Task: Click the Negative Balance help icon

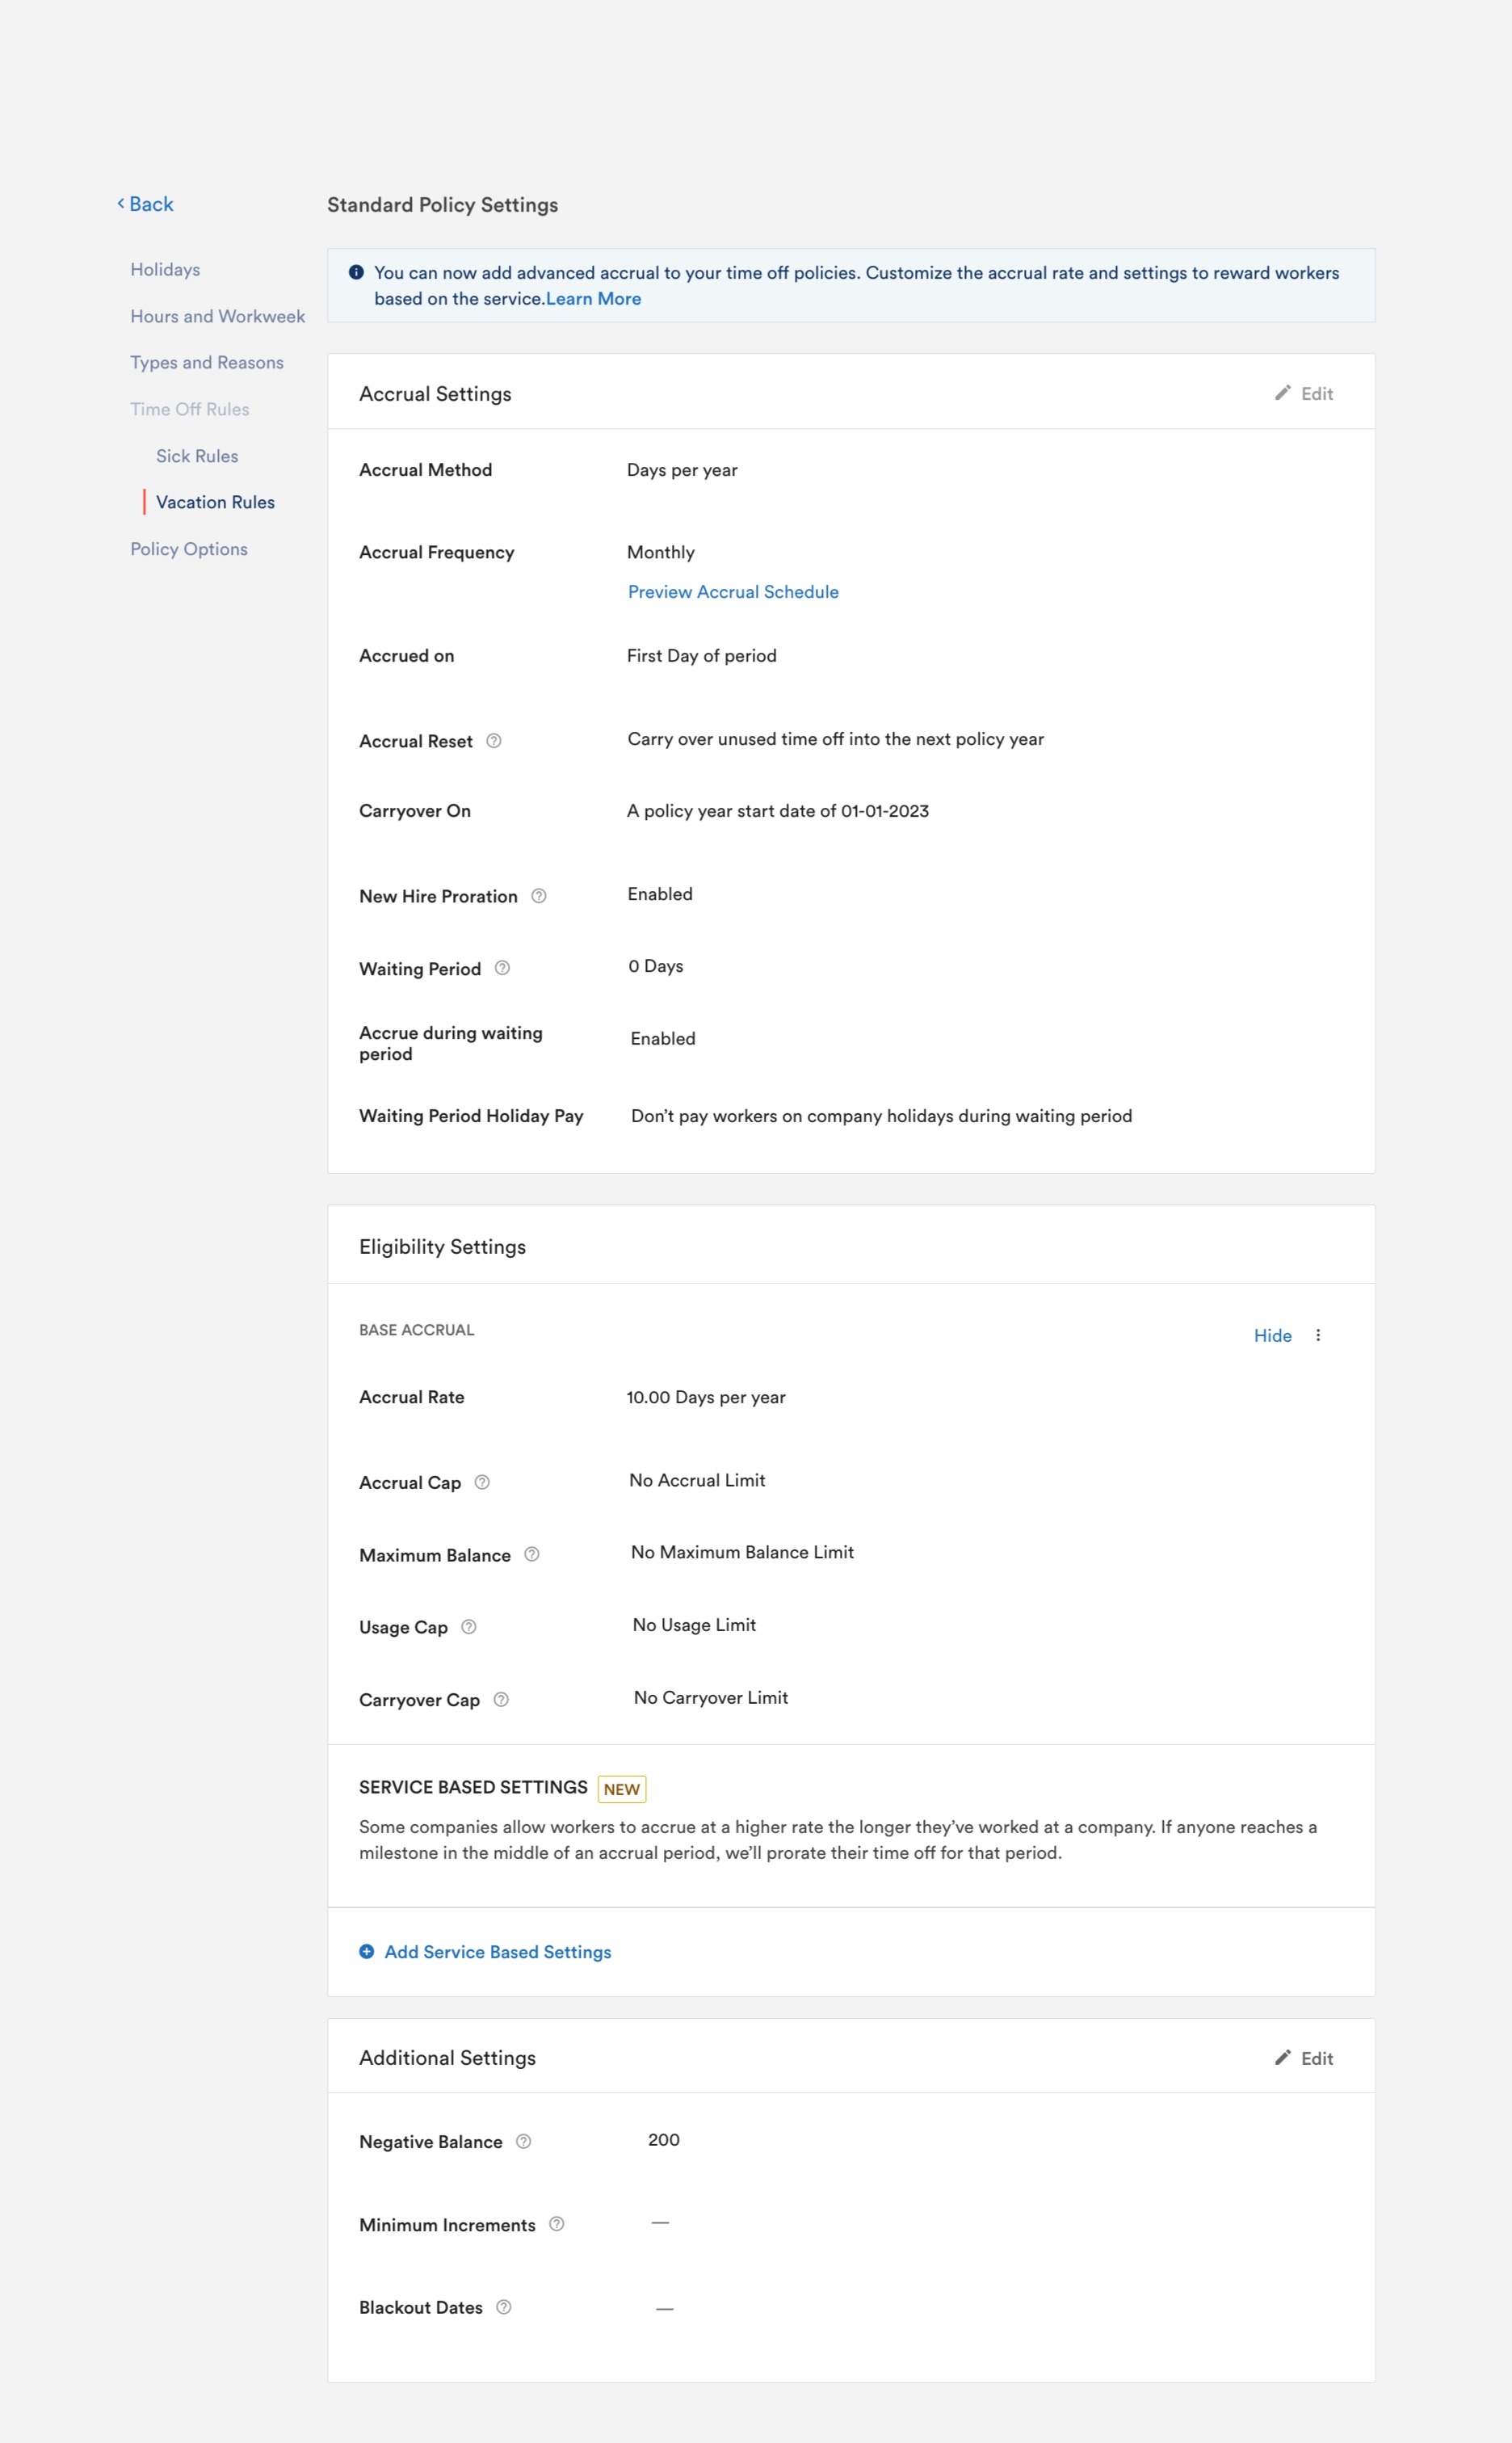Action: [x=524, y=2141]
